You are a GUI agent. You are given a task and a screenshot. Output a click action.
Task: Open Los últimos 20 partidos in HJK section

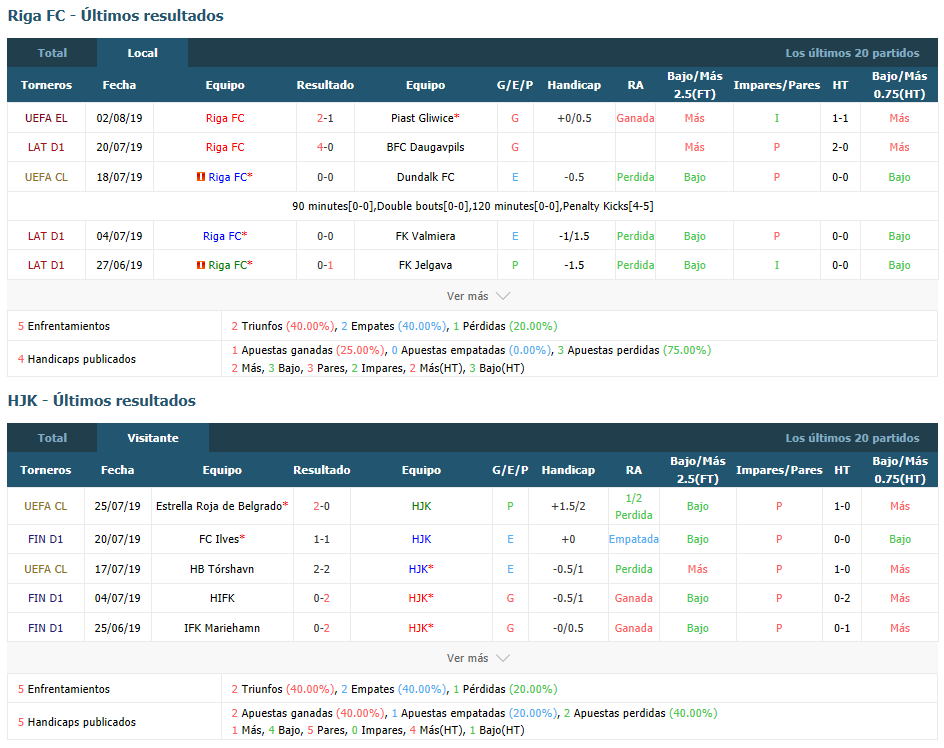click(x=852, y=438)
